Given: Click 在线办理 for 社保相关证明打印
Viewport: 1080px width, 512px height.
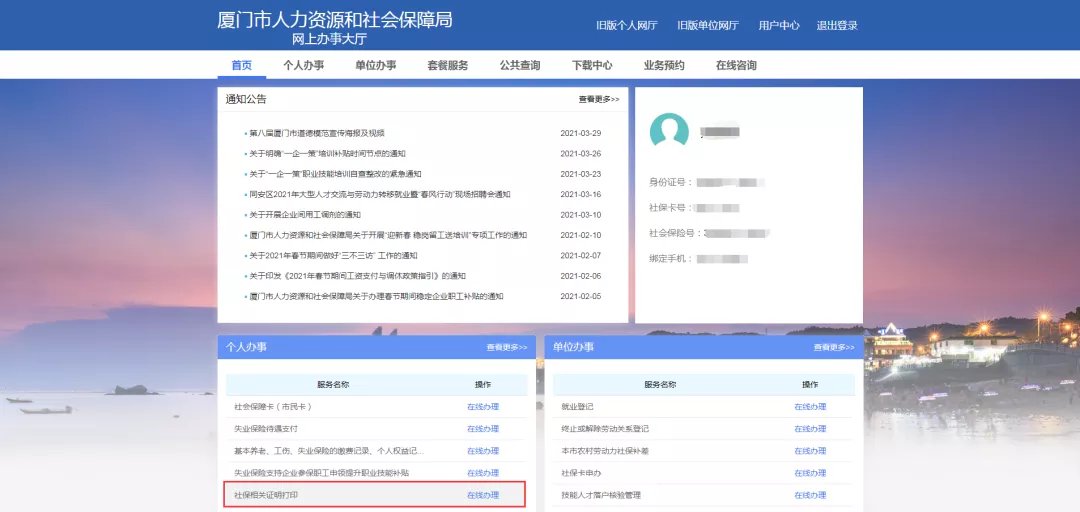Looking at the screenshot, I should point(482,495).
